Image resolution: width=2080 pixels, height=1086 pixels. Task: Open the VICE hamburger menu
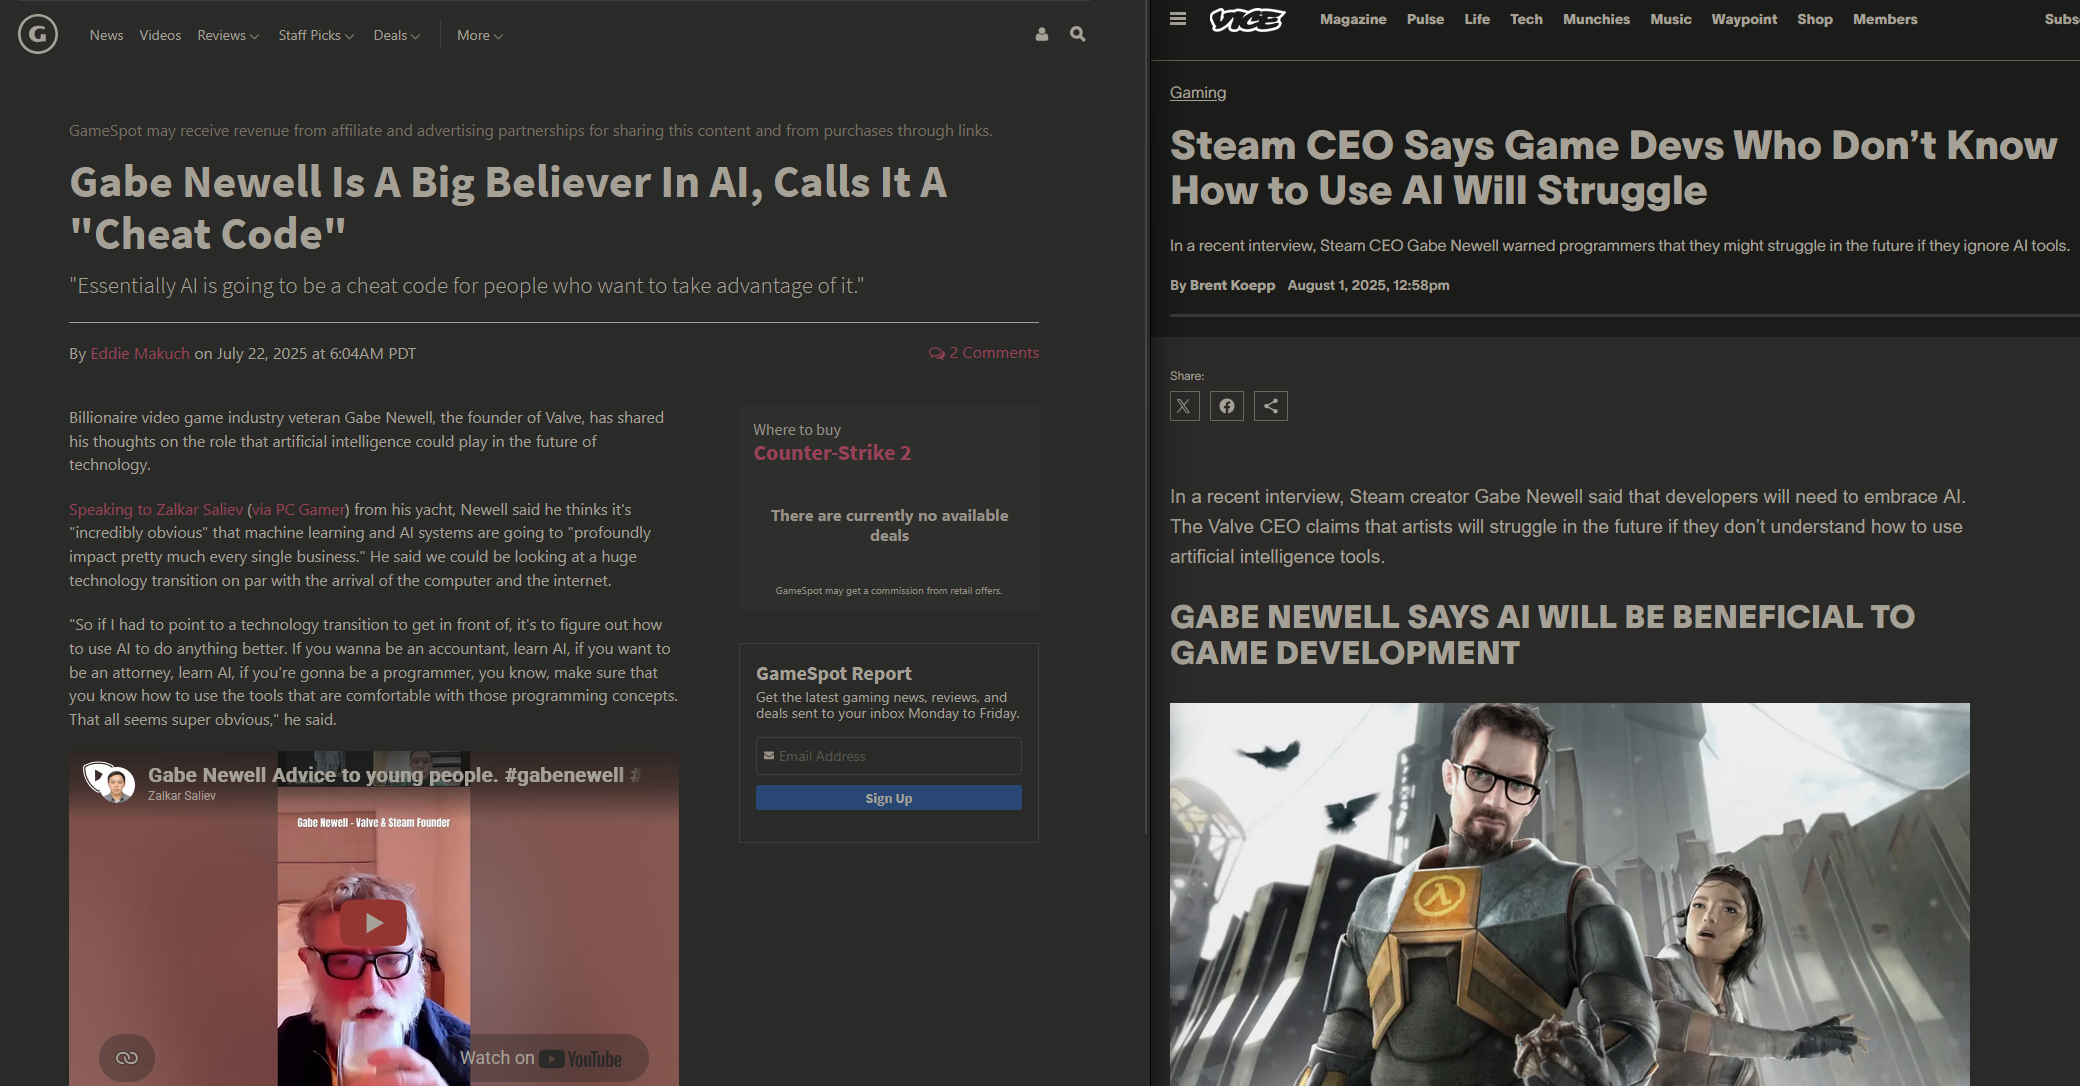(x=1178, y=19)
